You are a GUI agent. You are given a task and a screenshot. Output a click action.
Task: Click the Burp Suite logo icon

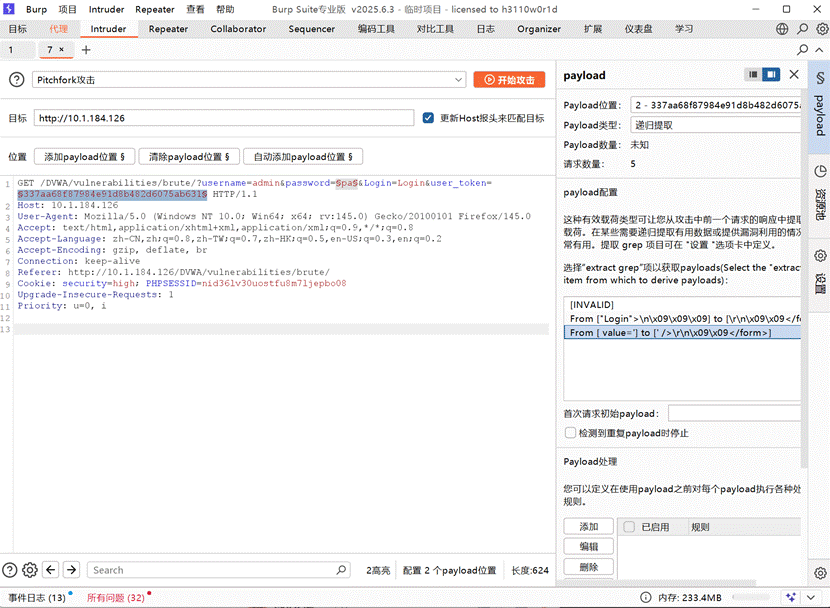pos(9,9)
